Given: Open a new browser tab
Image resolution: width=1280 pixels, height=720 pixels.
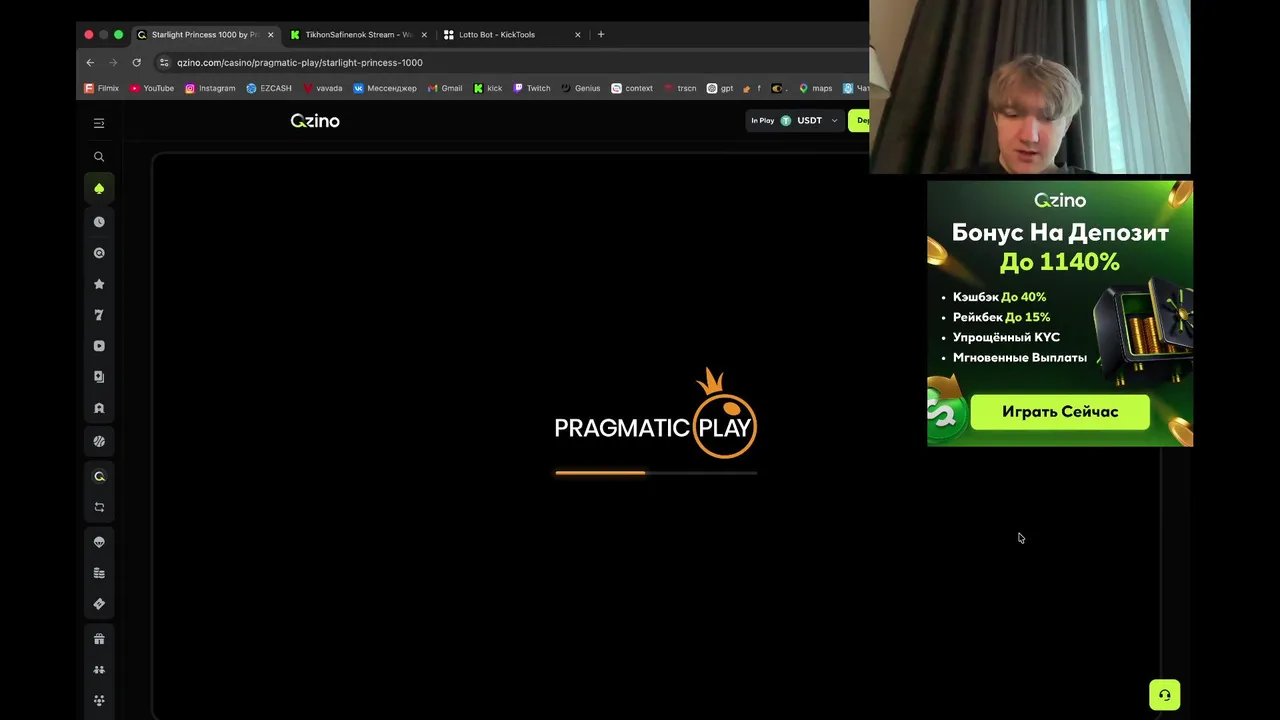Looking at the screenshot, I should pos(601,35).
